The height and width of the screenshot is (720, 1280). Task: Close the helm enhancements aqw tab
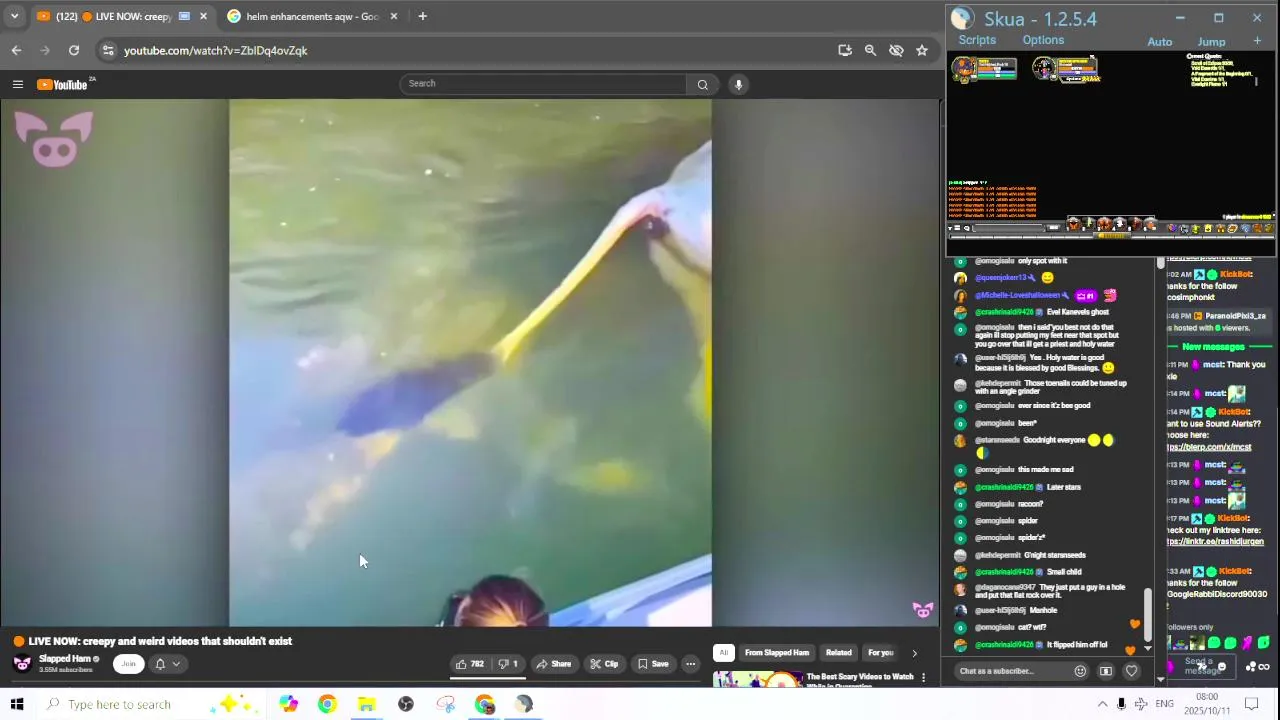click(x=394, y=16)
